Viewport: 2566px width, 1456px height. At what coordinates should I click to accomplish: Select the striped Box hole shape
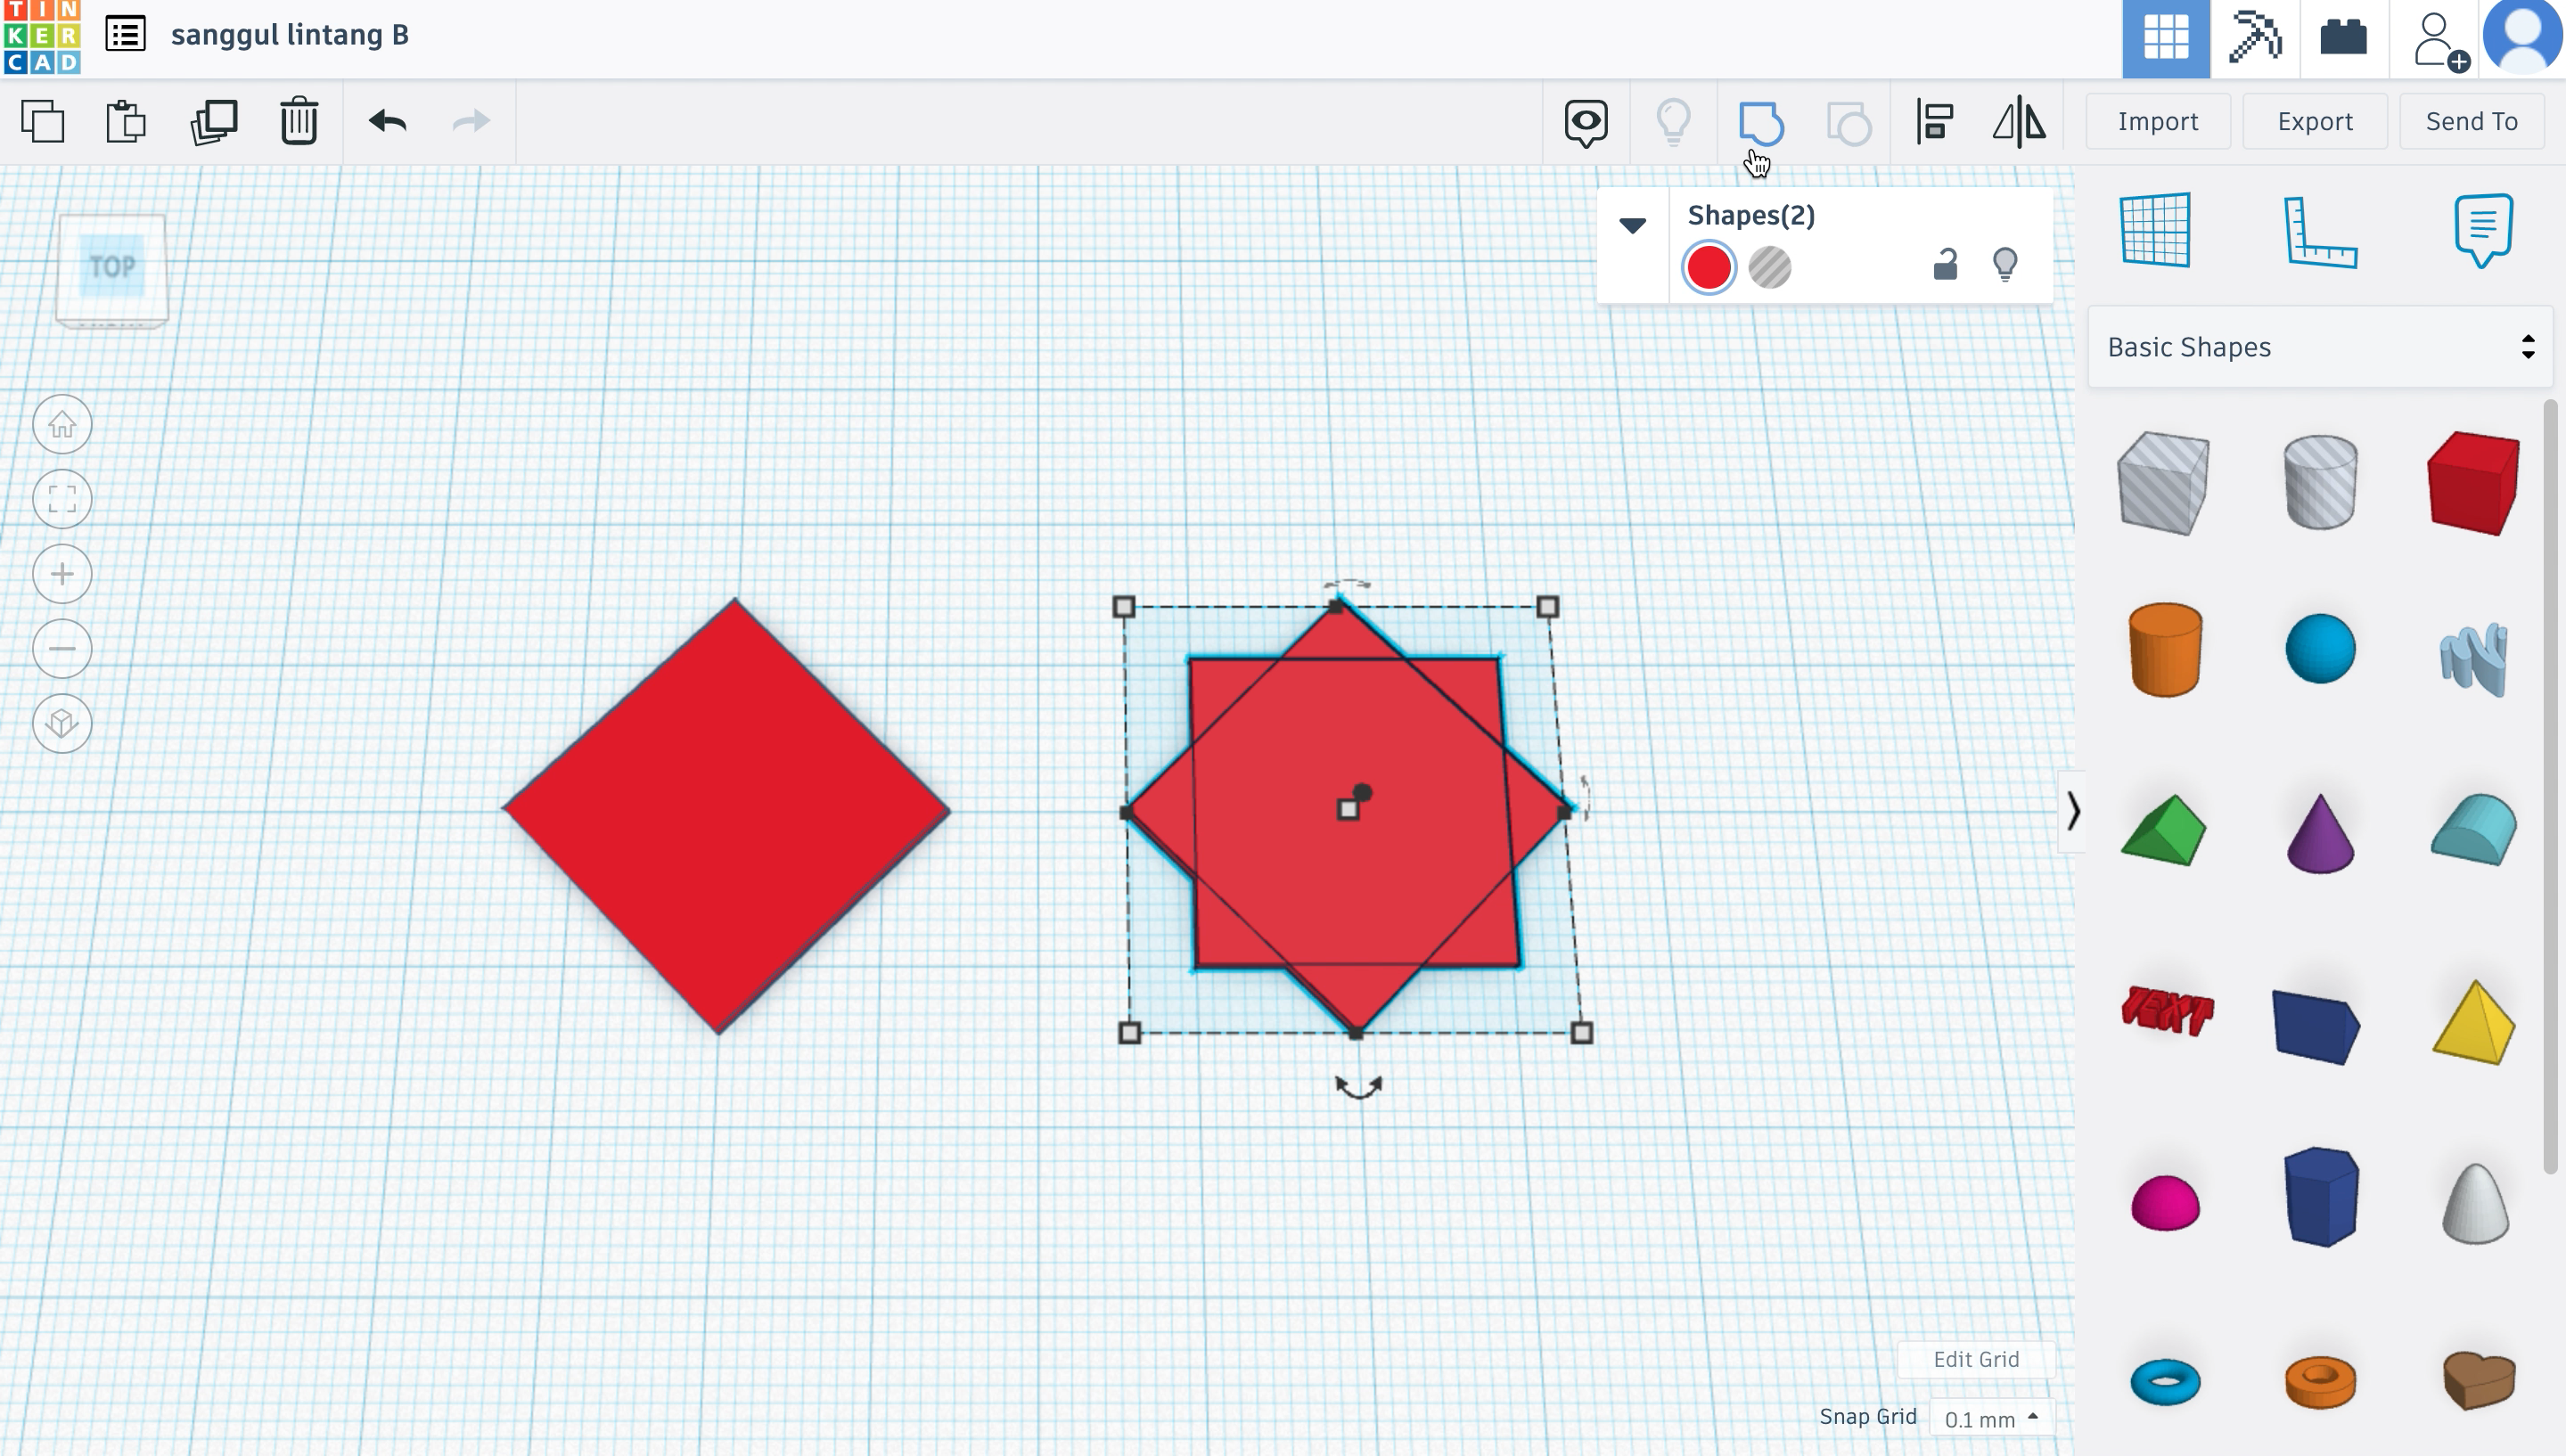coord(2164,484)
